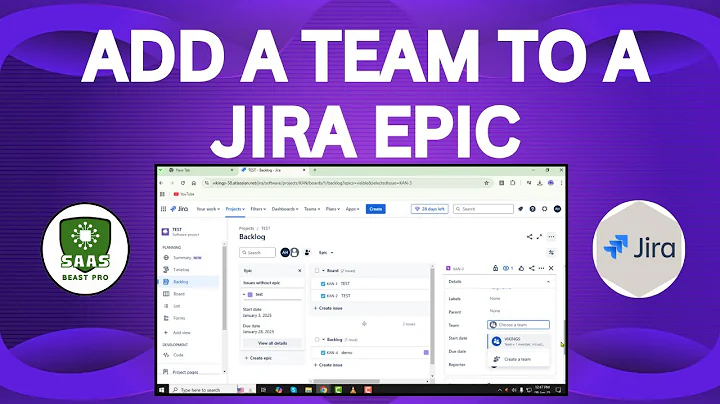Click View all details button
720x404 pixels.
272,343
